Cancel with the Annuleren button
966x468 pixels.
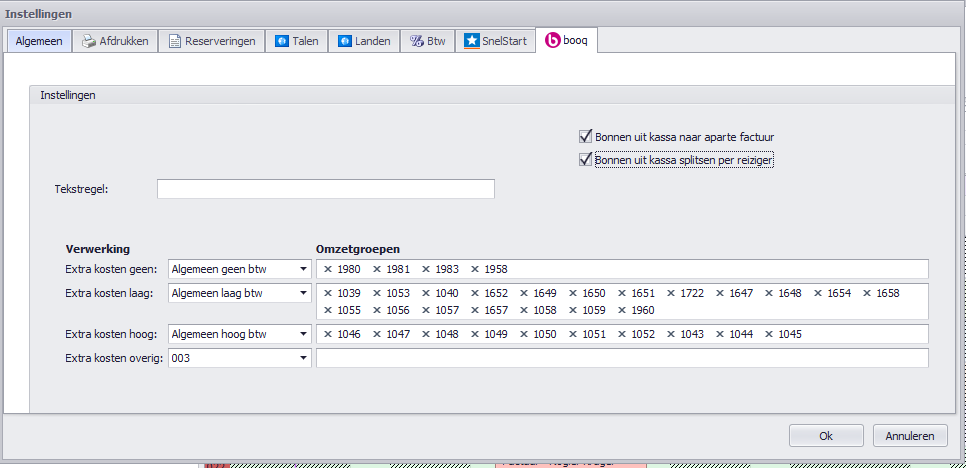(x=910, y=435)
